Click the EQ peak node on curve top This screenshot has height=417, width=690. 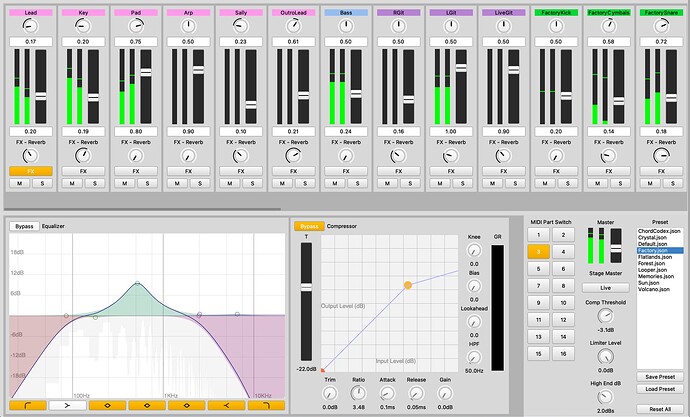pos(137,283)
